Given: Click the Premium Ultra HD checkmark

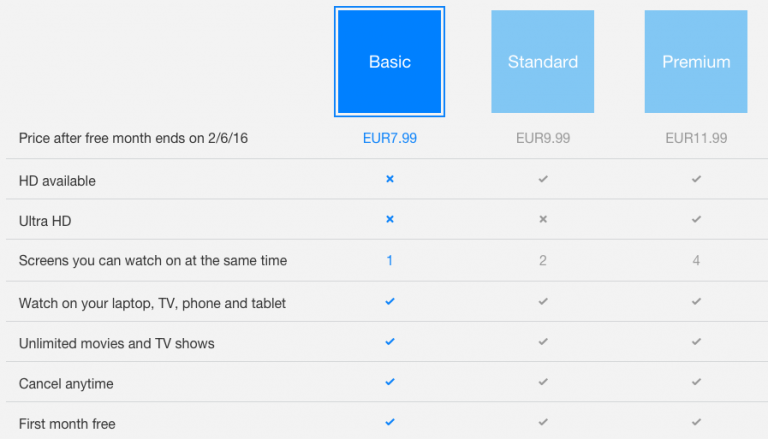Looking at the screenshot, I should [x=696, y=219].
